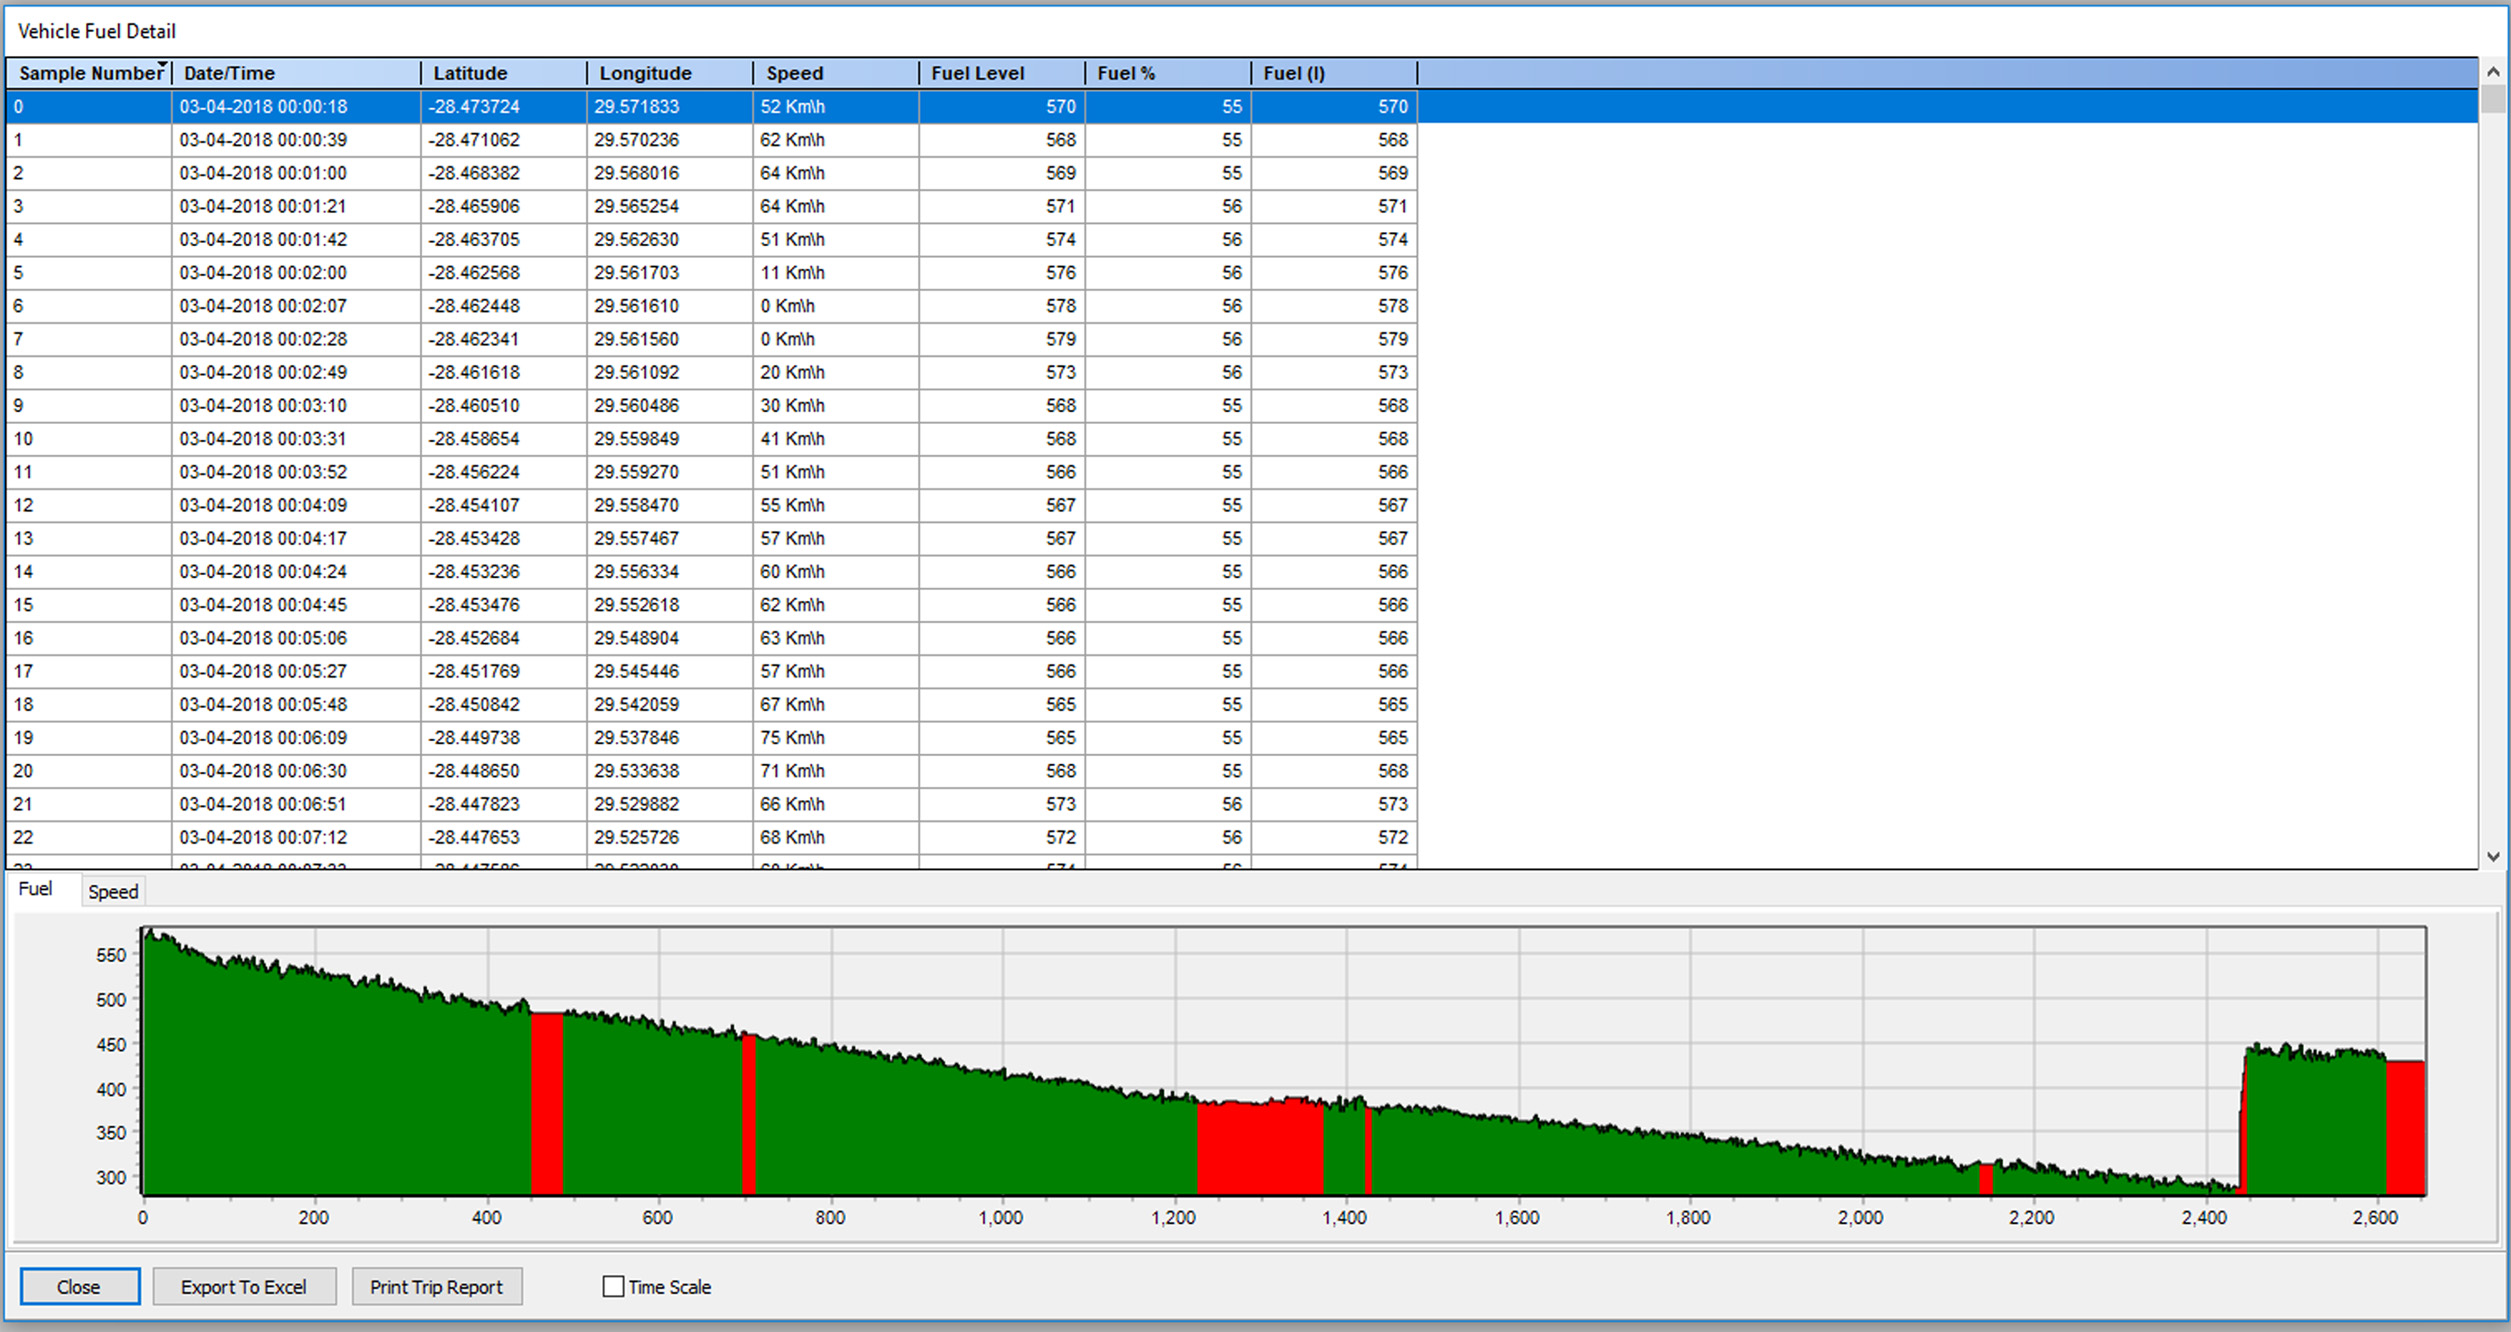Click red fuel bar near sample 470
This screenshot has width=2511, height=1332.
click(546, 1100)
